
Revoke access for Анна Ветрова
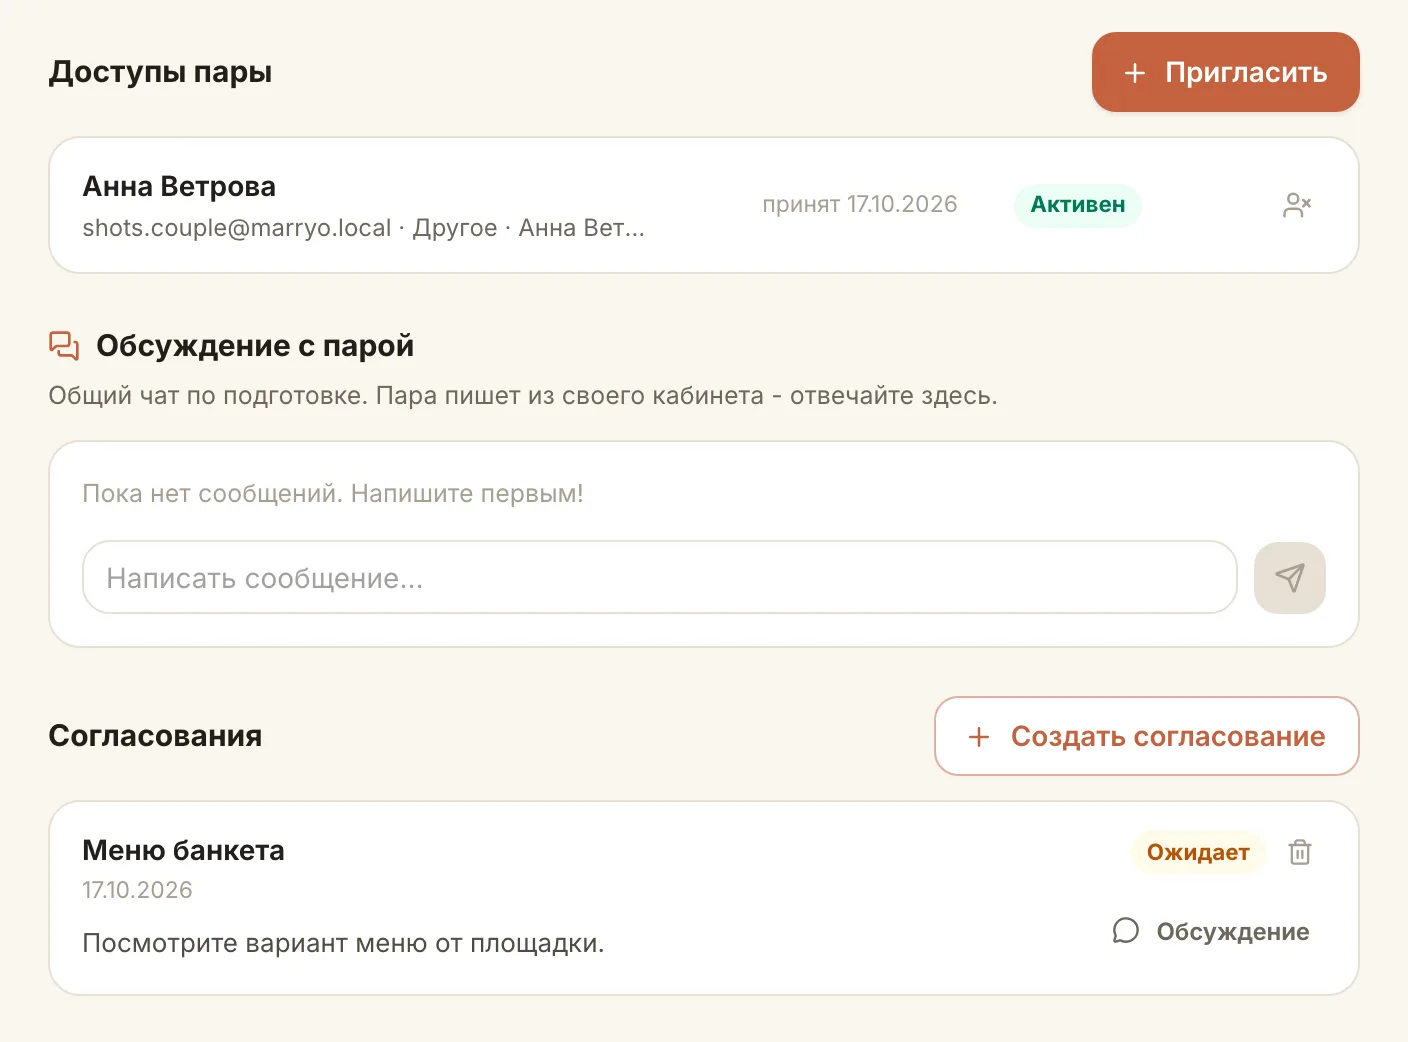point(1297,205)
